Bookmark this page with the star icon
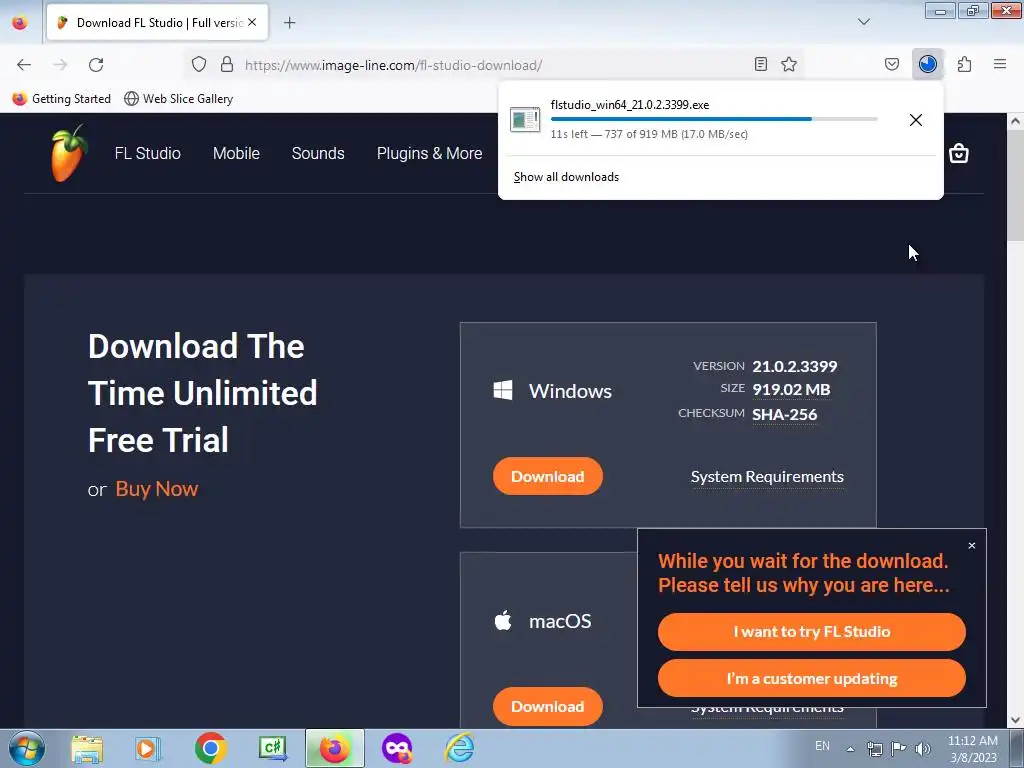The width and height of the screenshot is (1024, 768). tap(789, 64)
